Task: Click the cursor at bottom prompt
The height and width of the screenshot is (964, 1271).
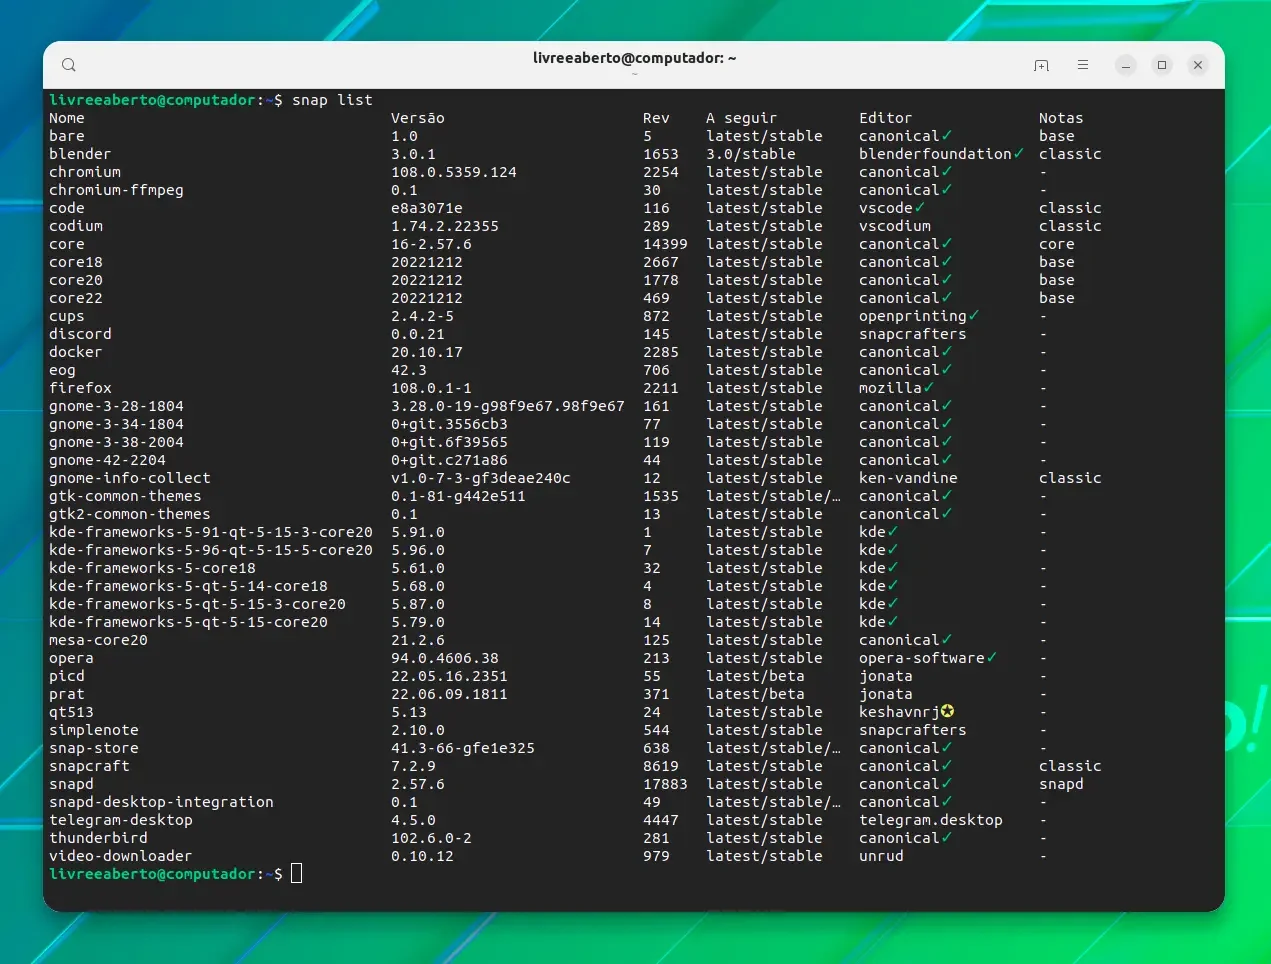Action: coord(297,874)
